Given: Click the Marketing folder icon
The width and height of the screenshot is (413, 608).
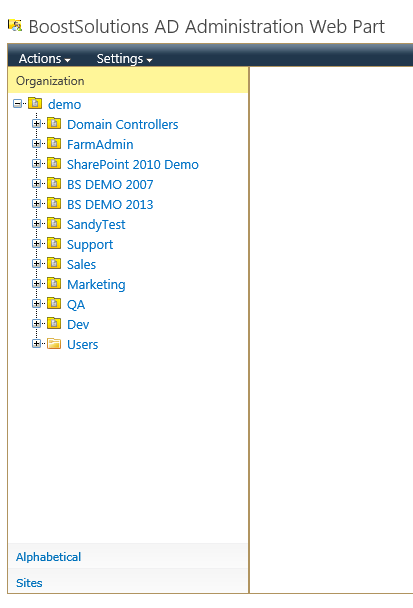Looking at the screenshot, I should tap(54, 283).
